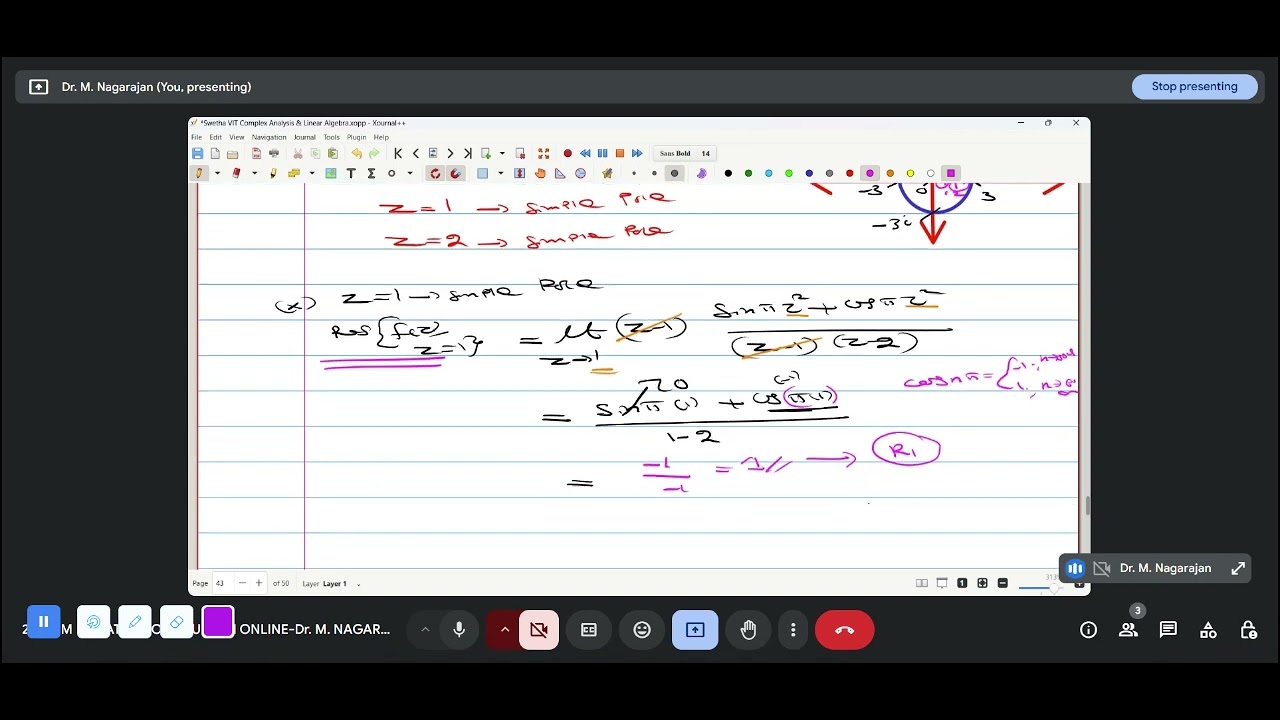Select thick line thickness dot
Image resolution: width=1280 pixels, height=720 pixels.
click(674, 173)
